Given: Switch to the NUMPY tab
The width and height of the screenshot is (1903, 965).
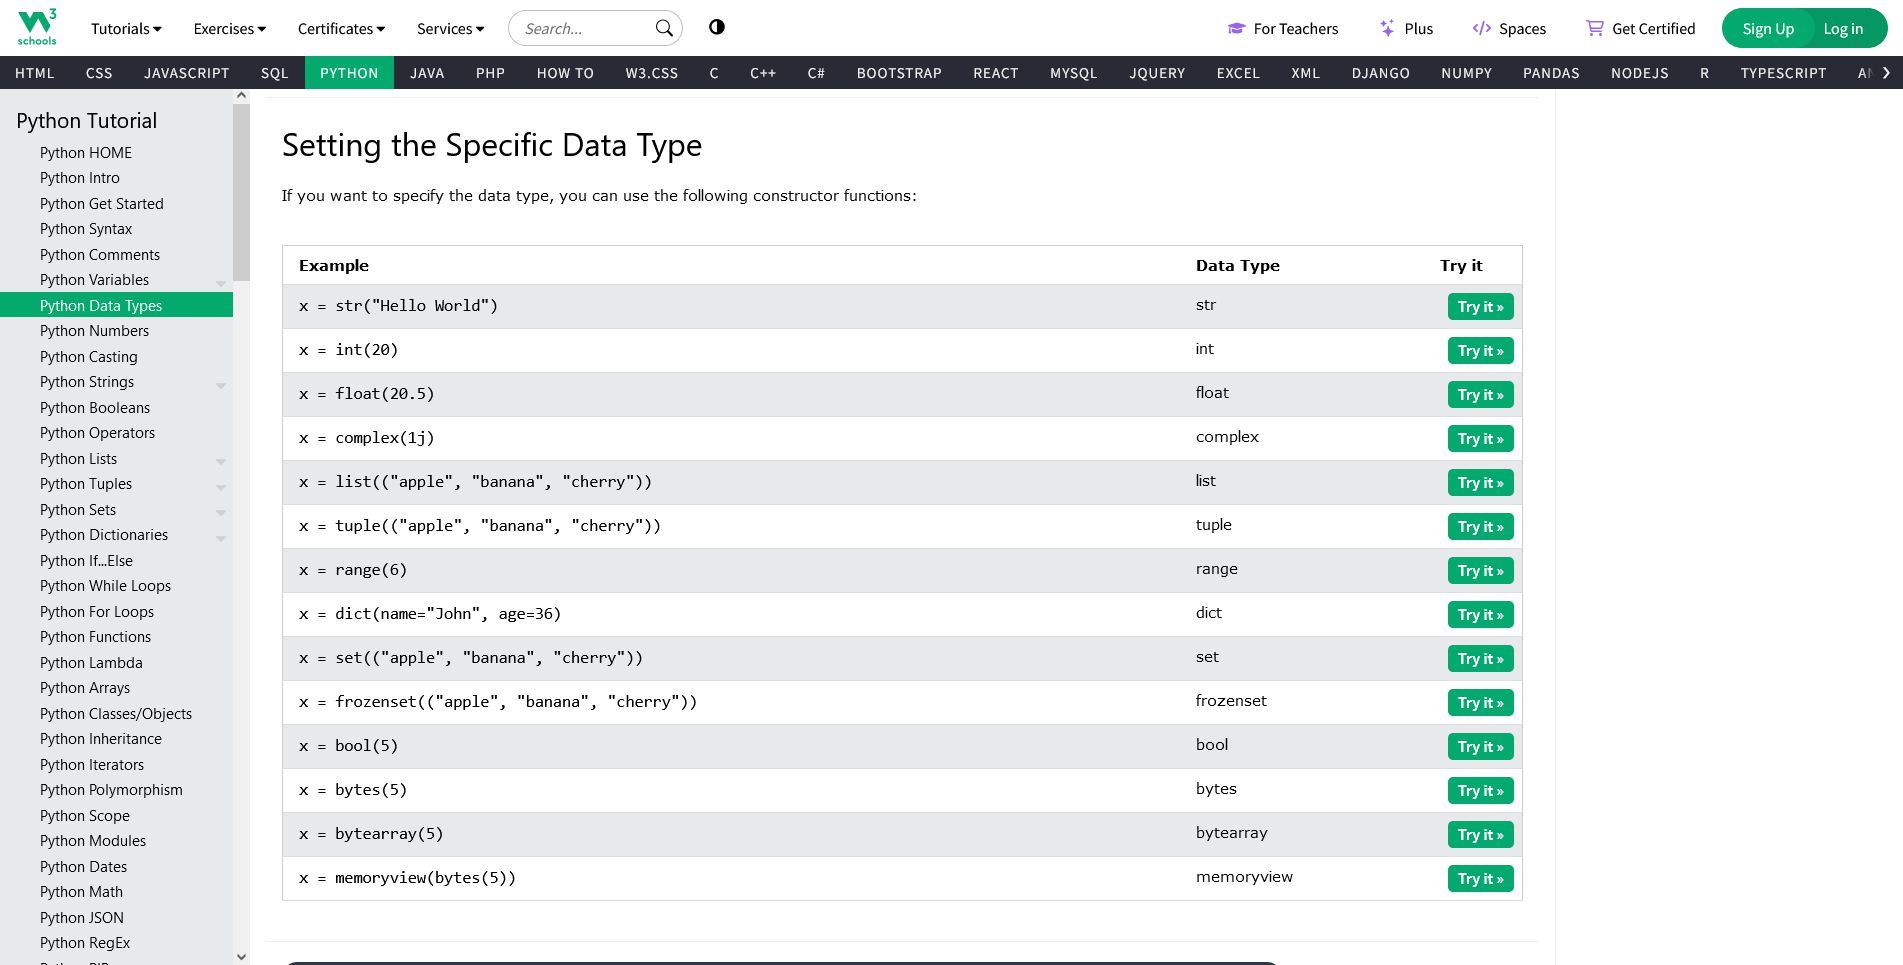Looking at the screenshot, I should 1466,72.
